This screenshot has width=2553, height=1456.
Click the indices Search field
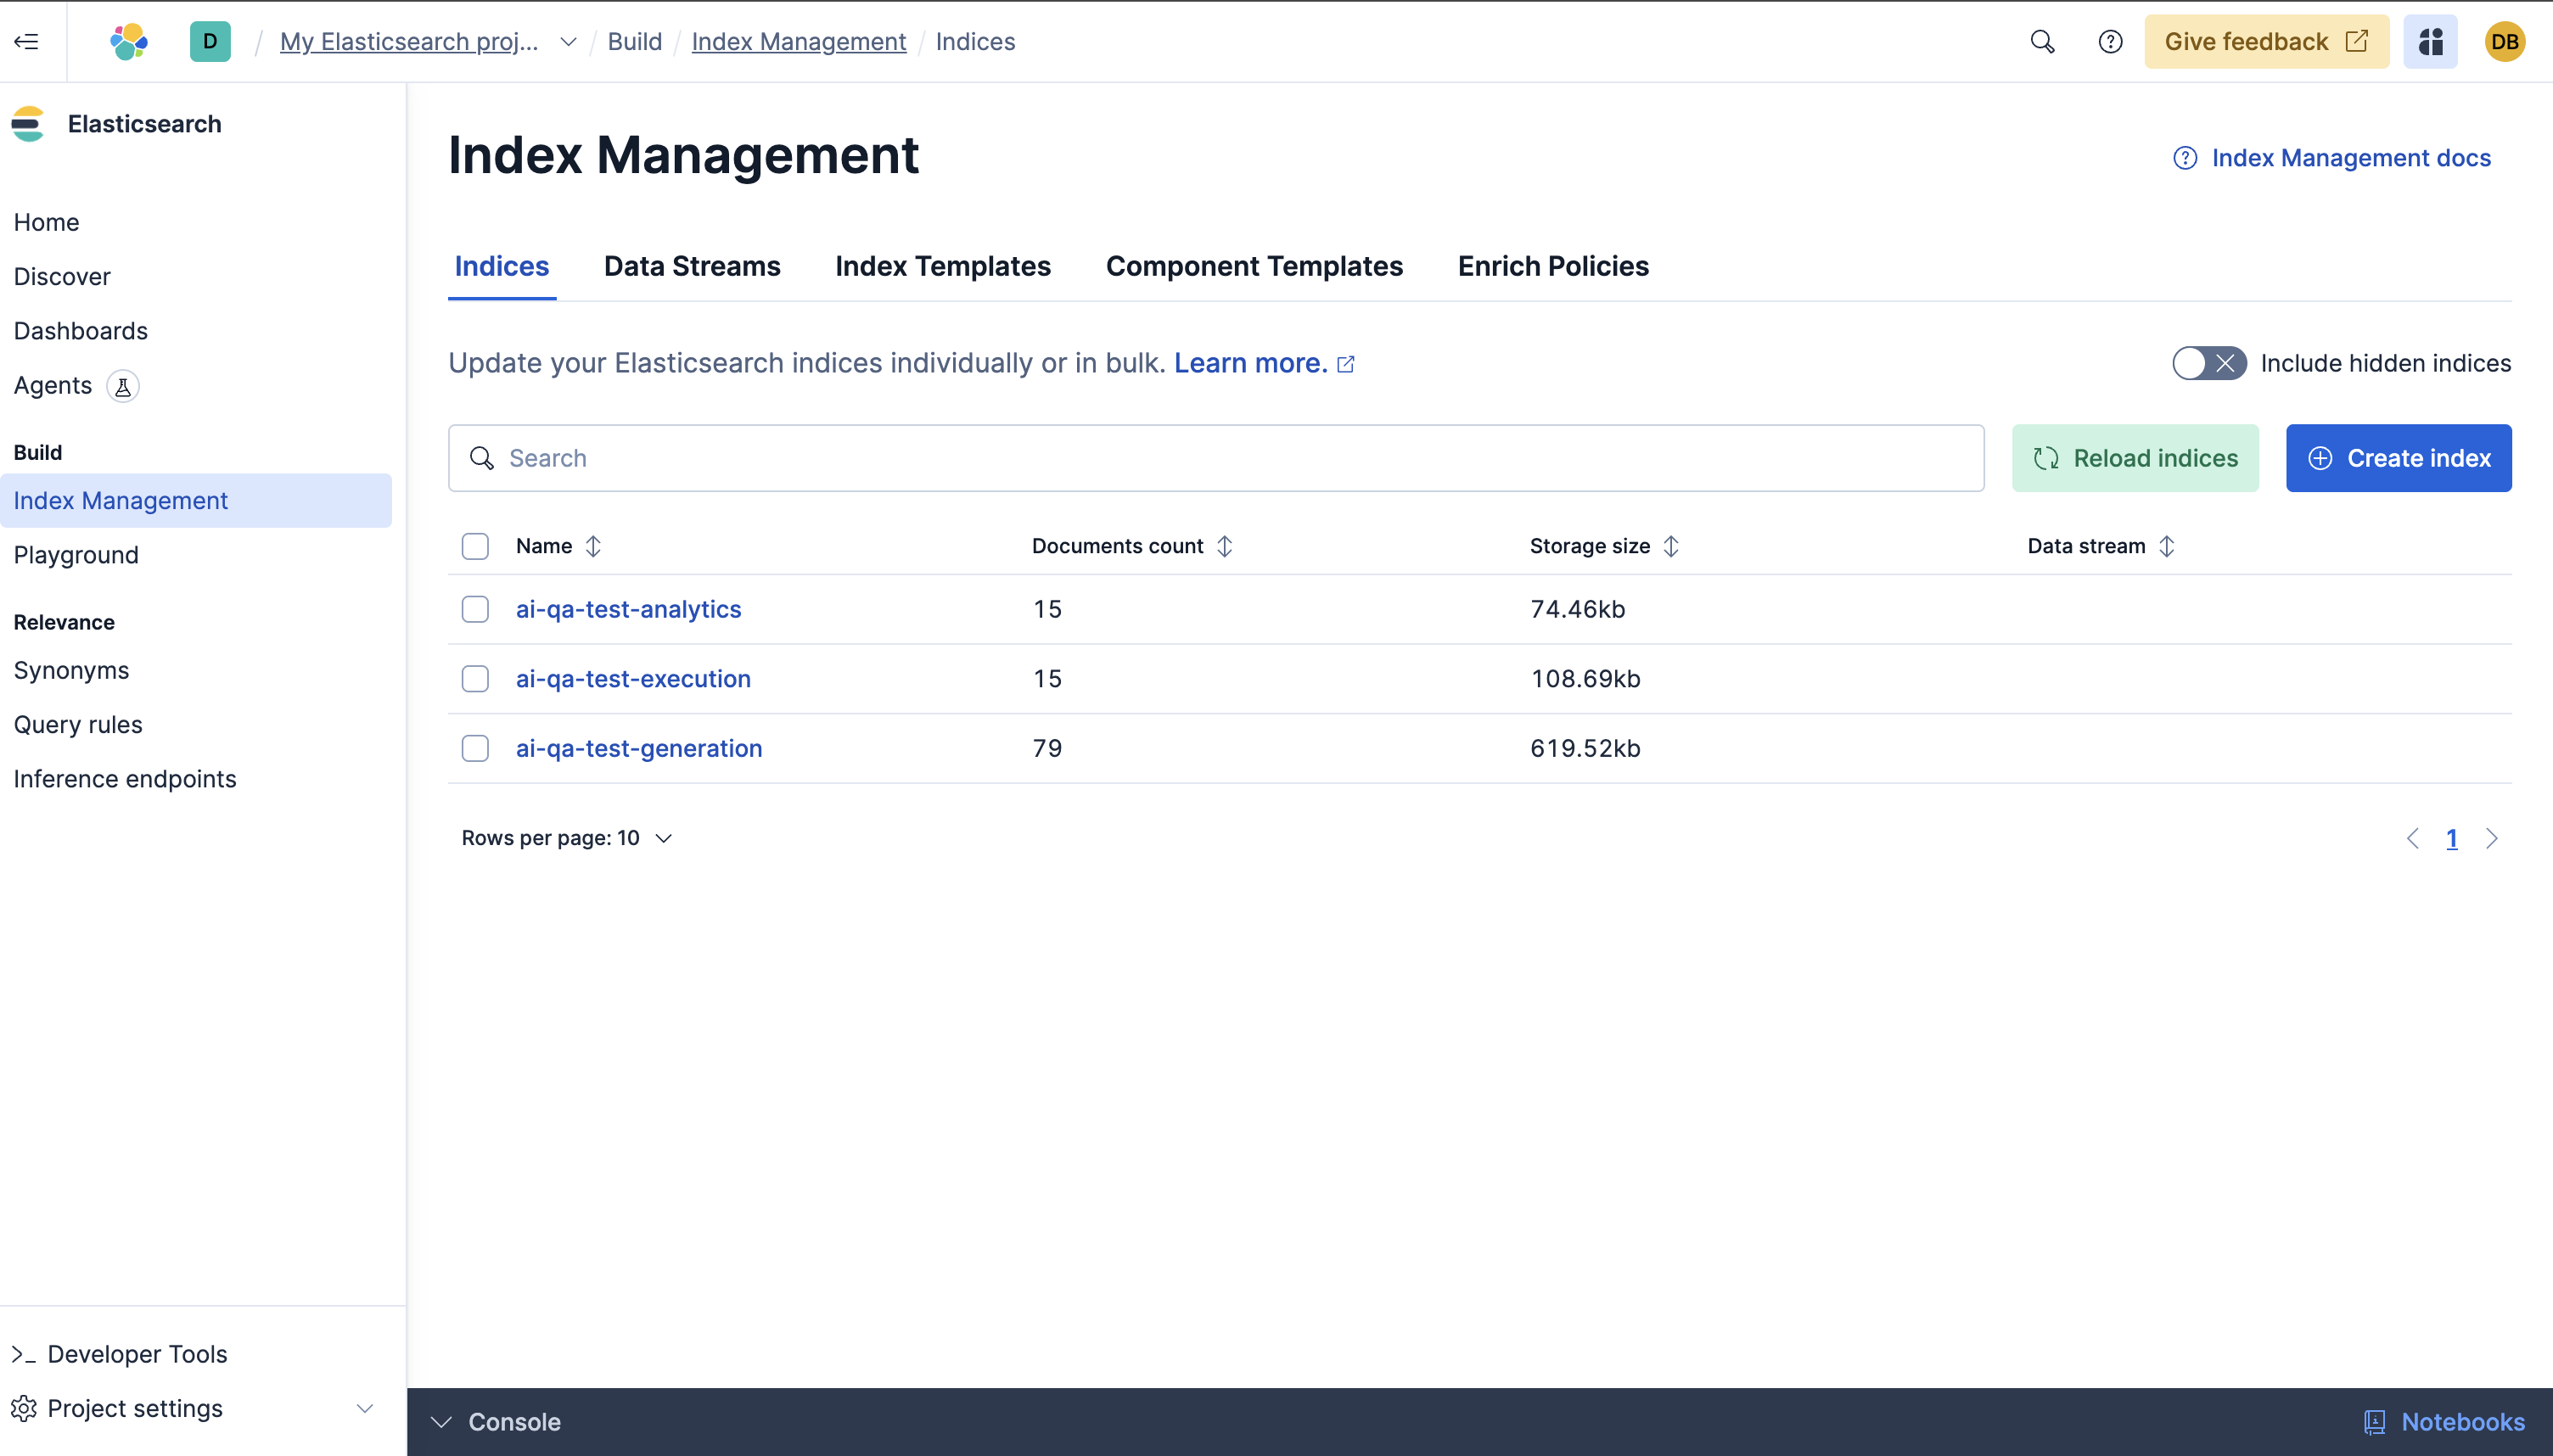coord(1215,458)
